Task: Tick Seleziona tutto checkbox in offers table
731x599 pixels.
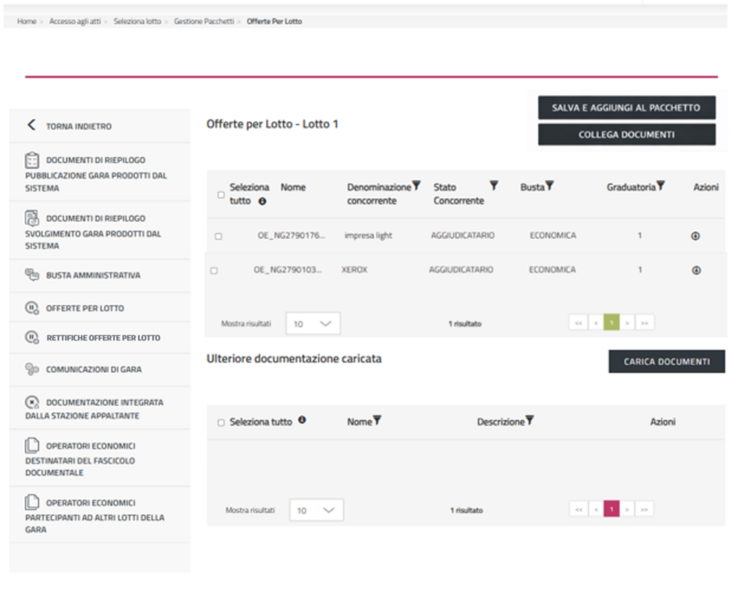Action: click(221, 194)
